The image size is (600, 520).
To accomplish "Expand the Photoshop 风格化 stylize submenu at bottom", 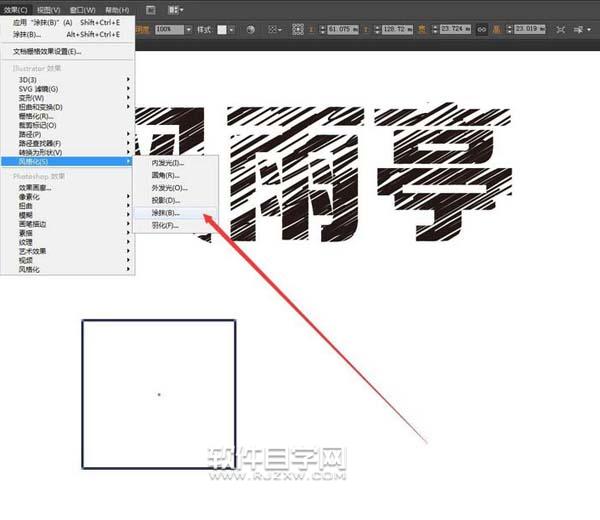I will click(67, 269).
